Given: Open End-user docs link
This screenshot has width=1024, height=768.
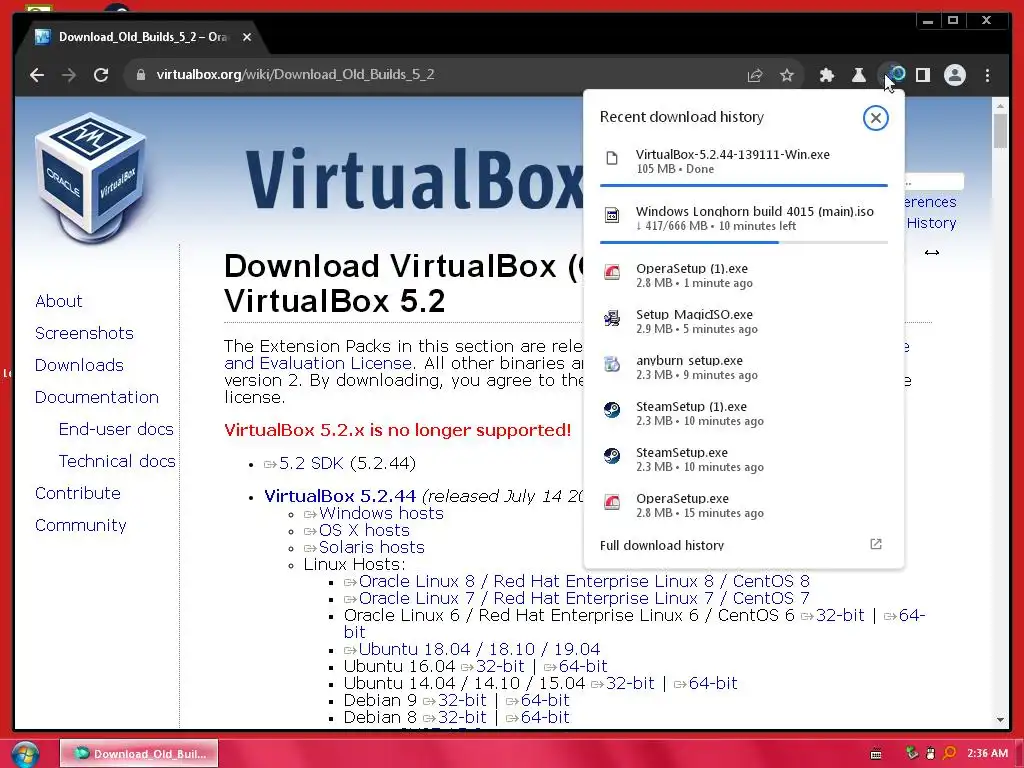Looking at the screenshot, I should (x=116, y=429).
